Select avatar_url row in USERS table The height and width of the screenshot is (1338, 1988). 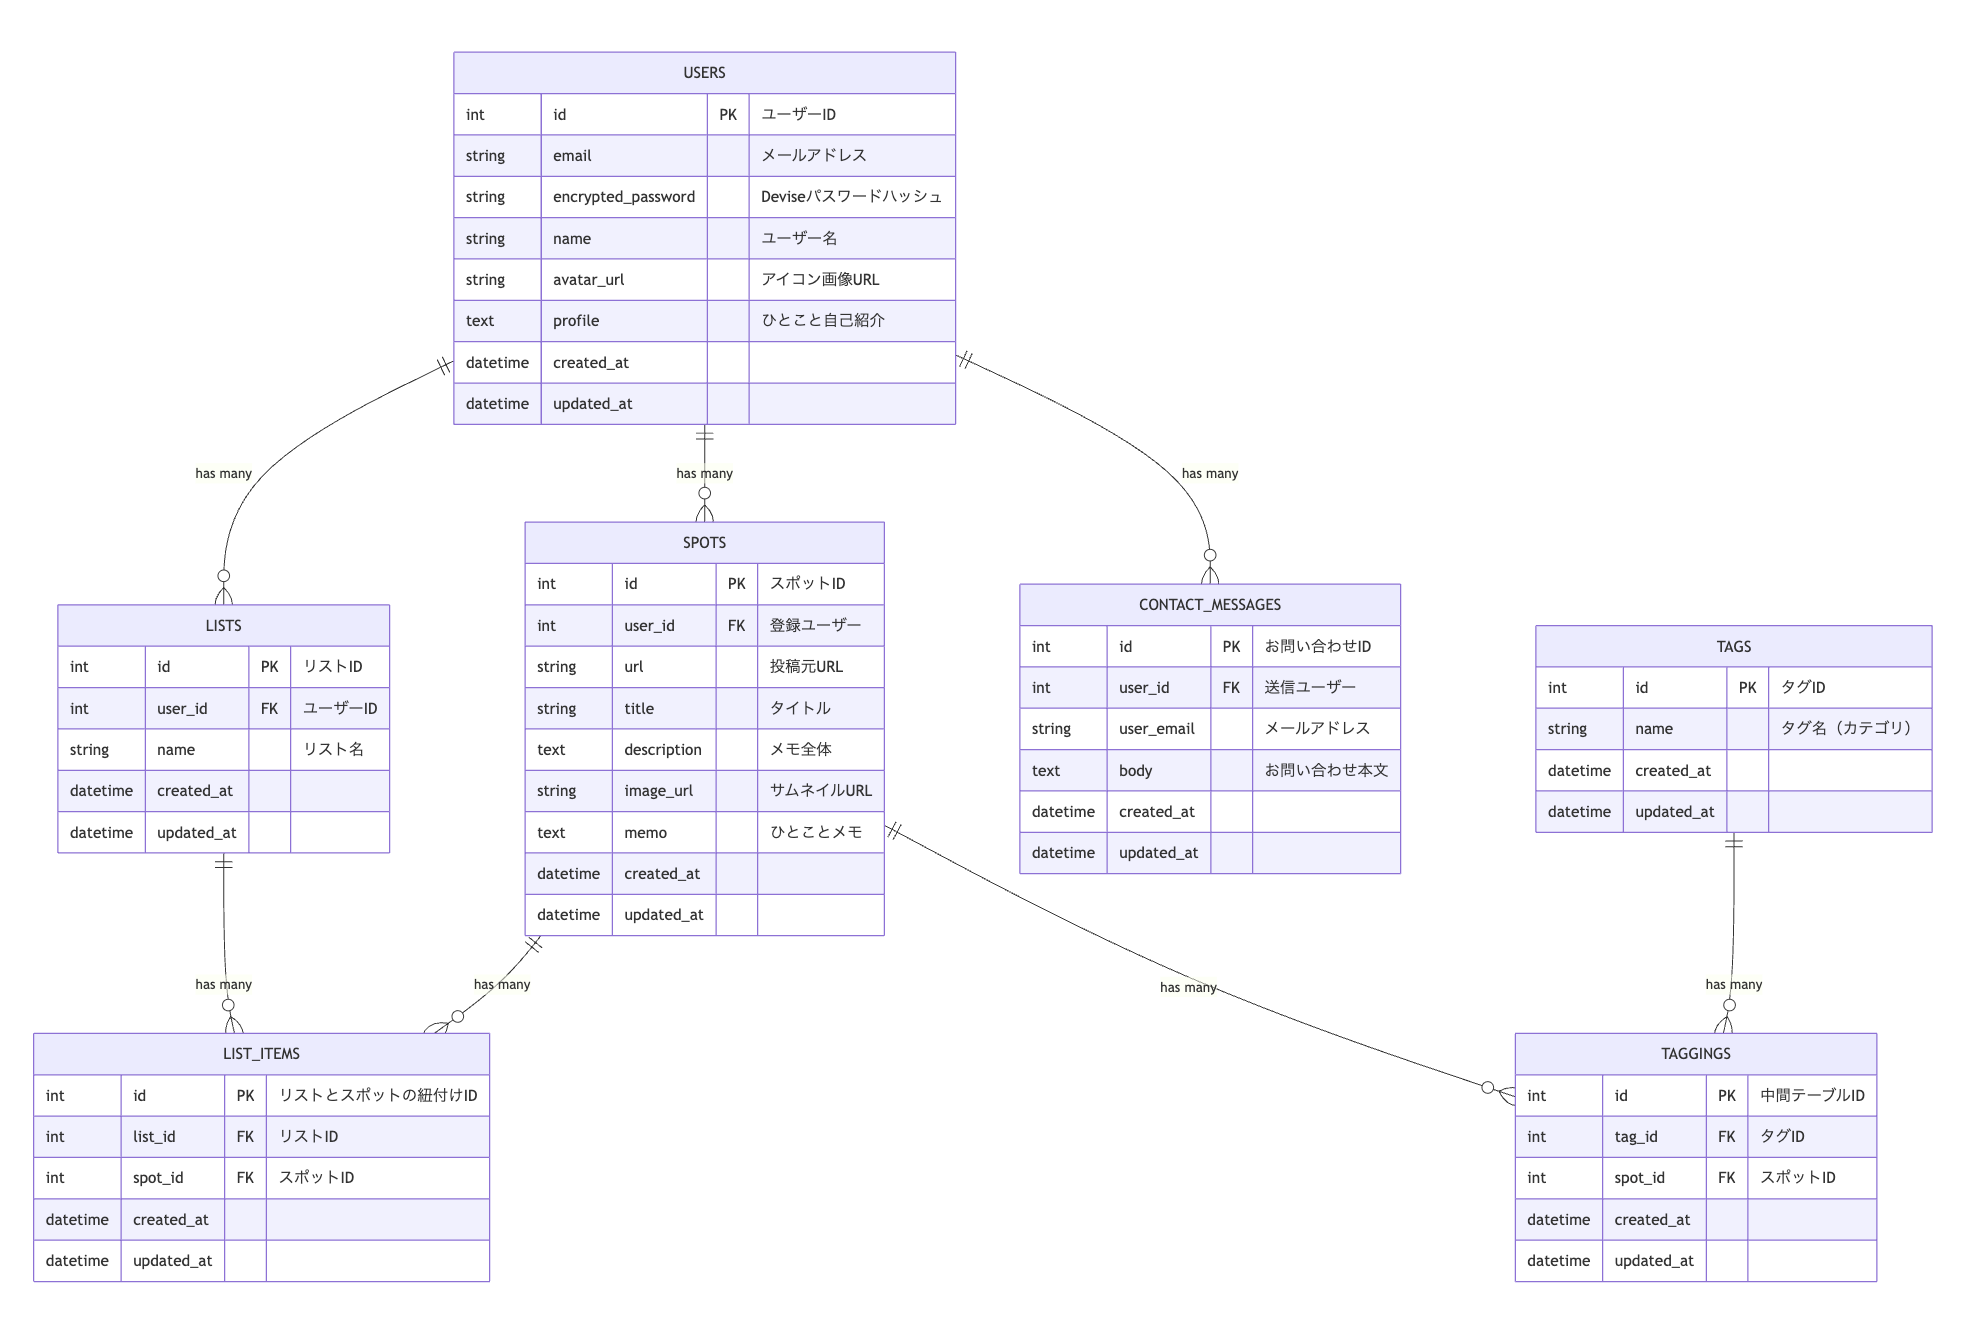tap(588, 280)
